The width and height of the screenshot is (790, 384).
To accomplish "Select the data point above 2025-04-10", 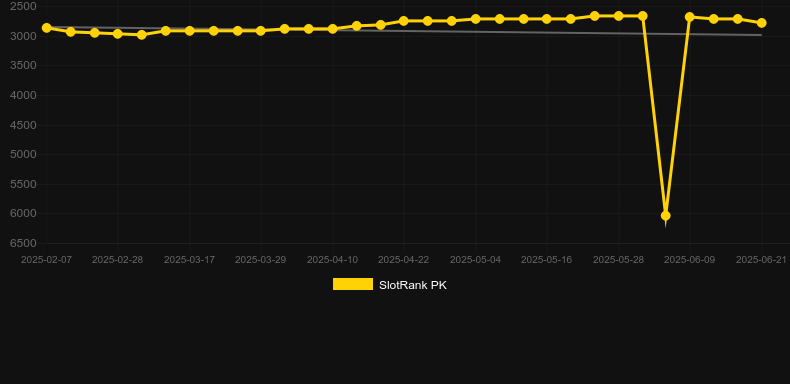I will tap(333, 29).
